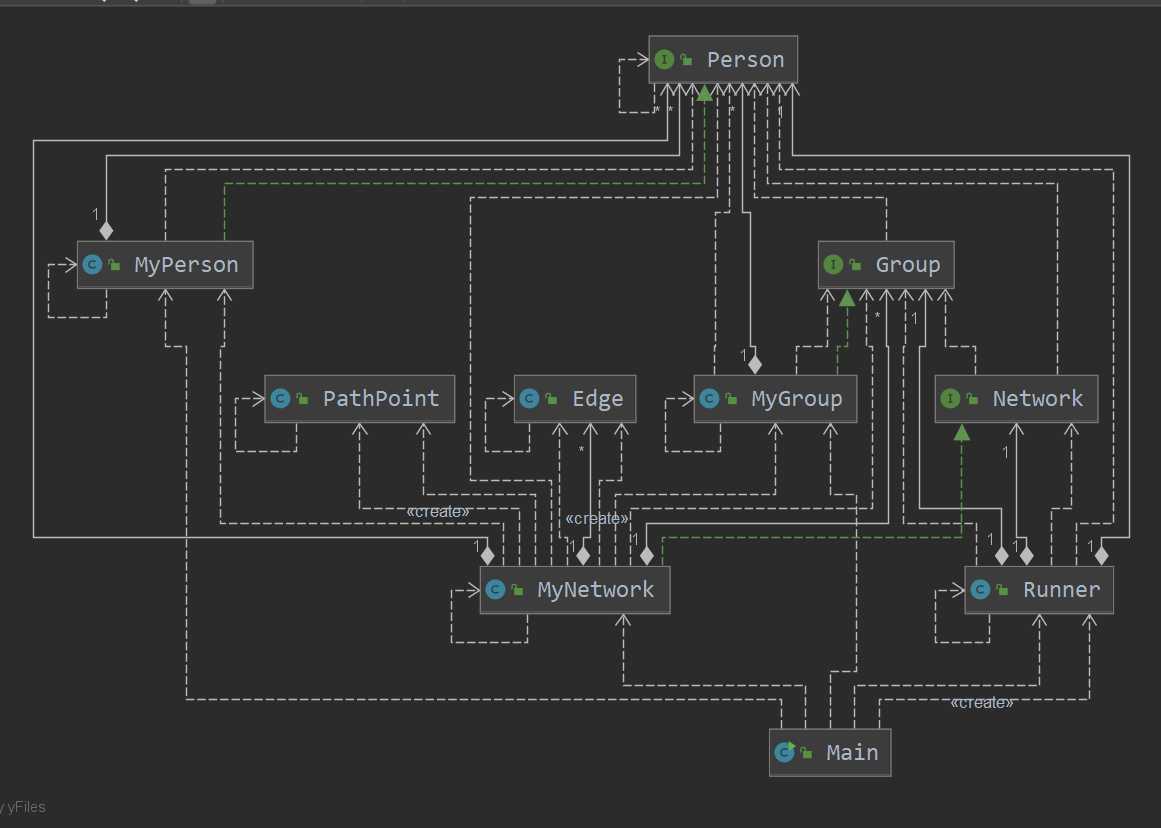The width and height of the screenshot is (1161, 828).
Task: Click the interface icon on Network node
Action: (x=950, y=399)
